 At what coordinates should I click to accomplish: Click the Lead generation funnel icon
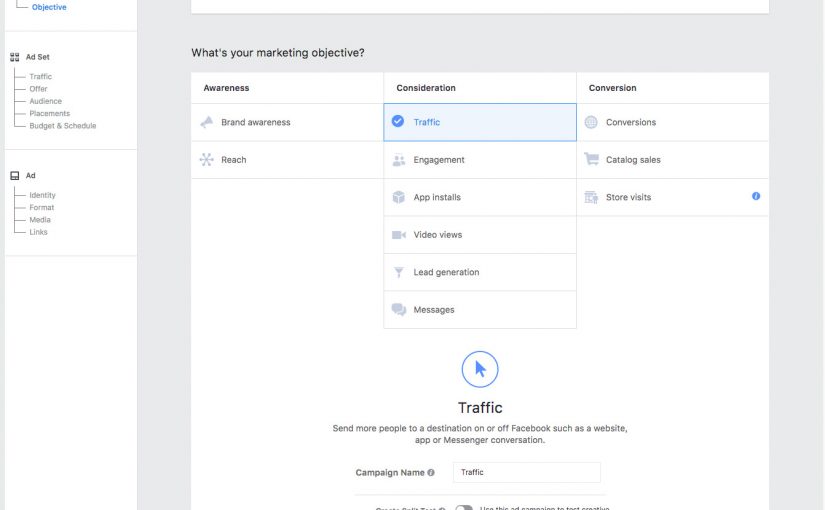point(399,272)
